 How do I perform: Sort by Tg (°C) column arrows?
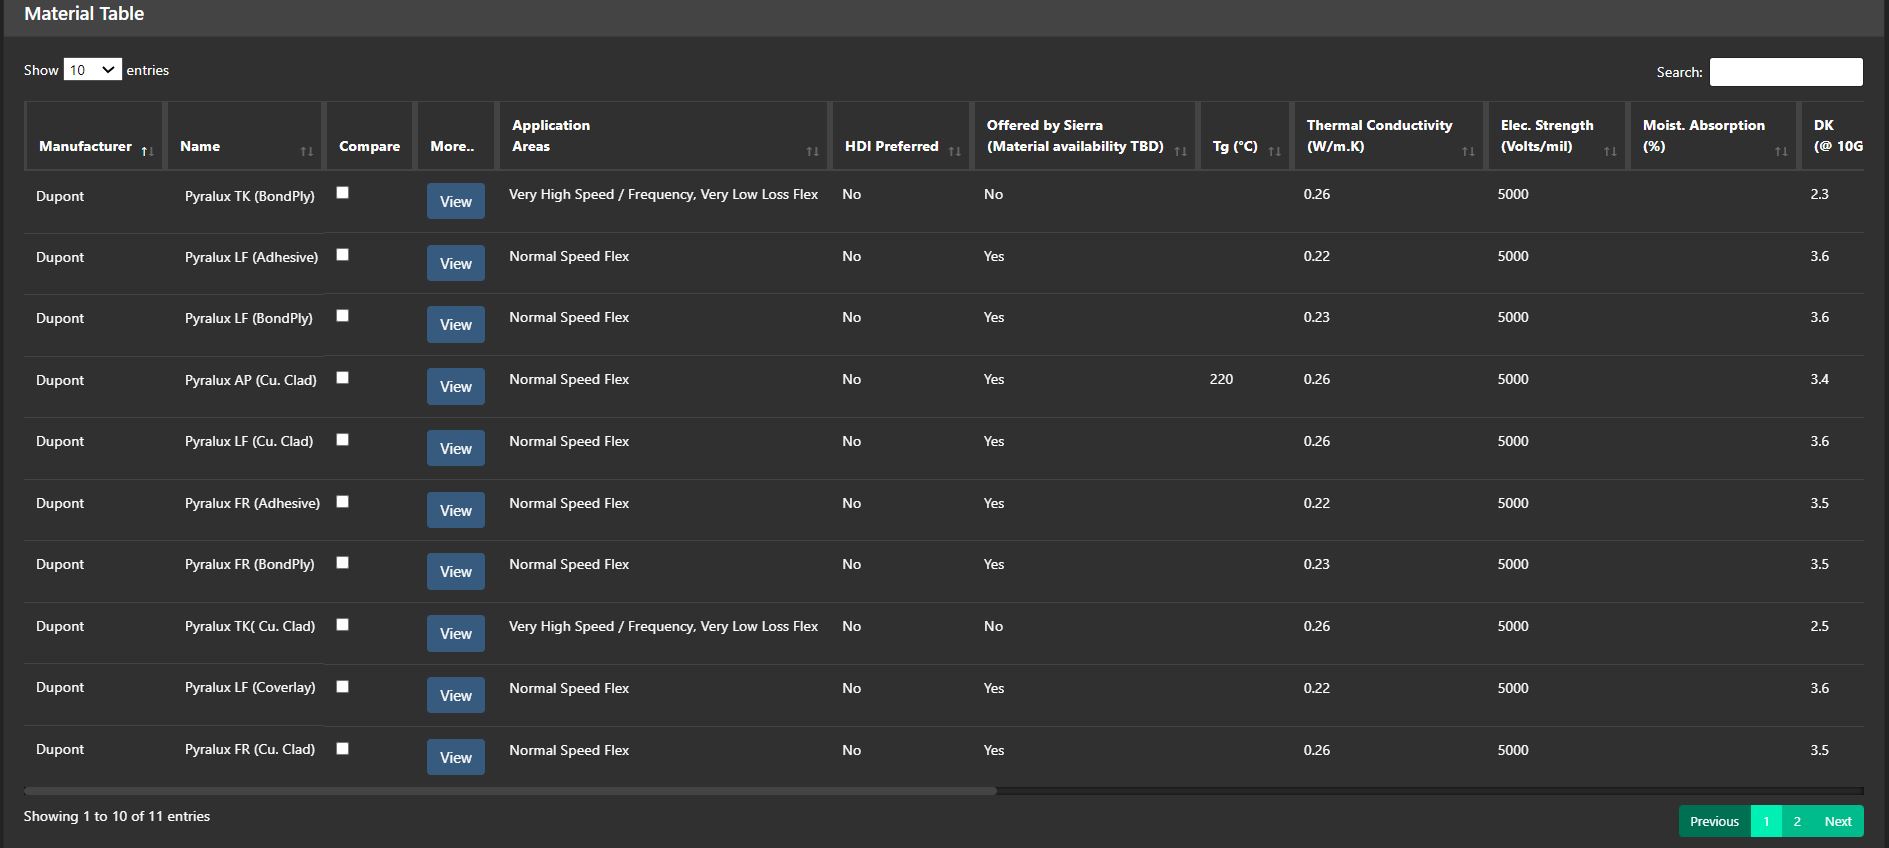pos(1274,151)
